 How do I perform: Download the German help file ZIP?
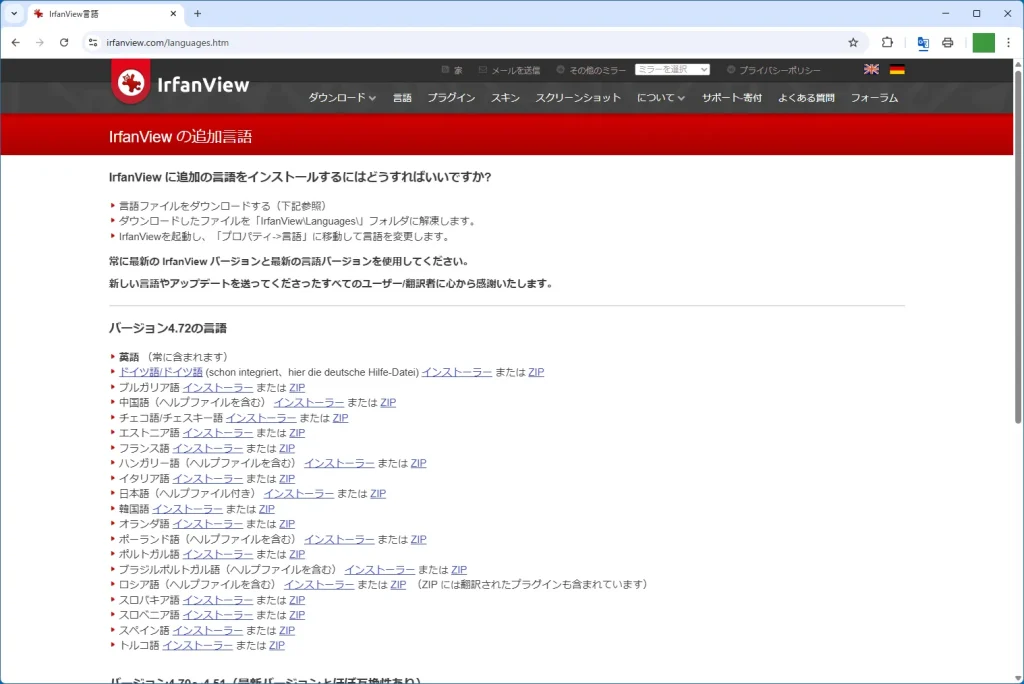536,372
